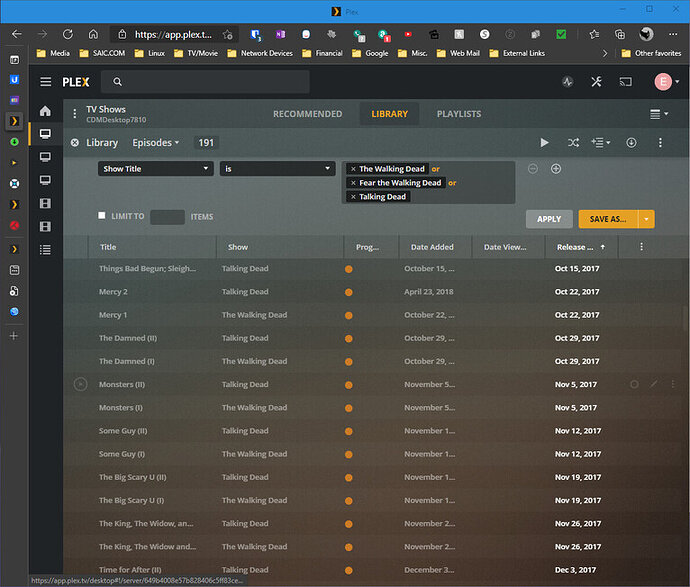Edit the Monsters (II) episode pencil icon
This screenshot has height=587, width=690.
pyautogui.click(x=654, y=384)
